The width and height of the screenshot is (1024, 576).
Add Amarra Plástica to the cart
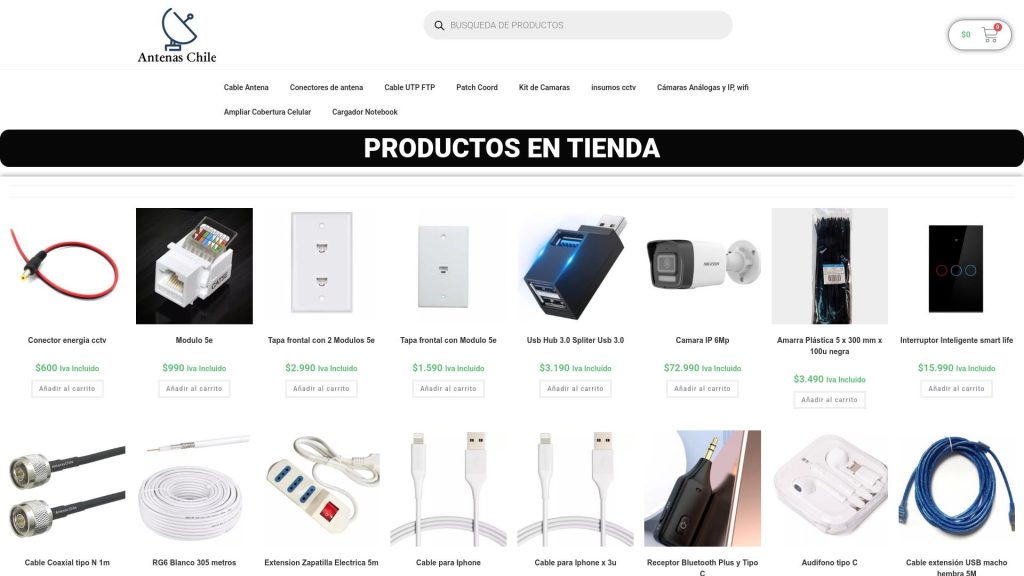pos(829,400)
